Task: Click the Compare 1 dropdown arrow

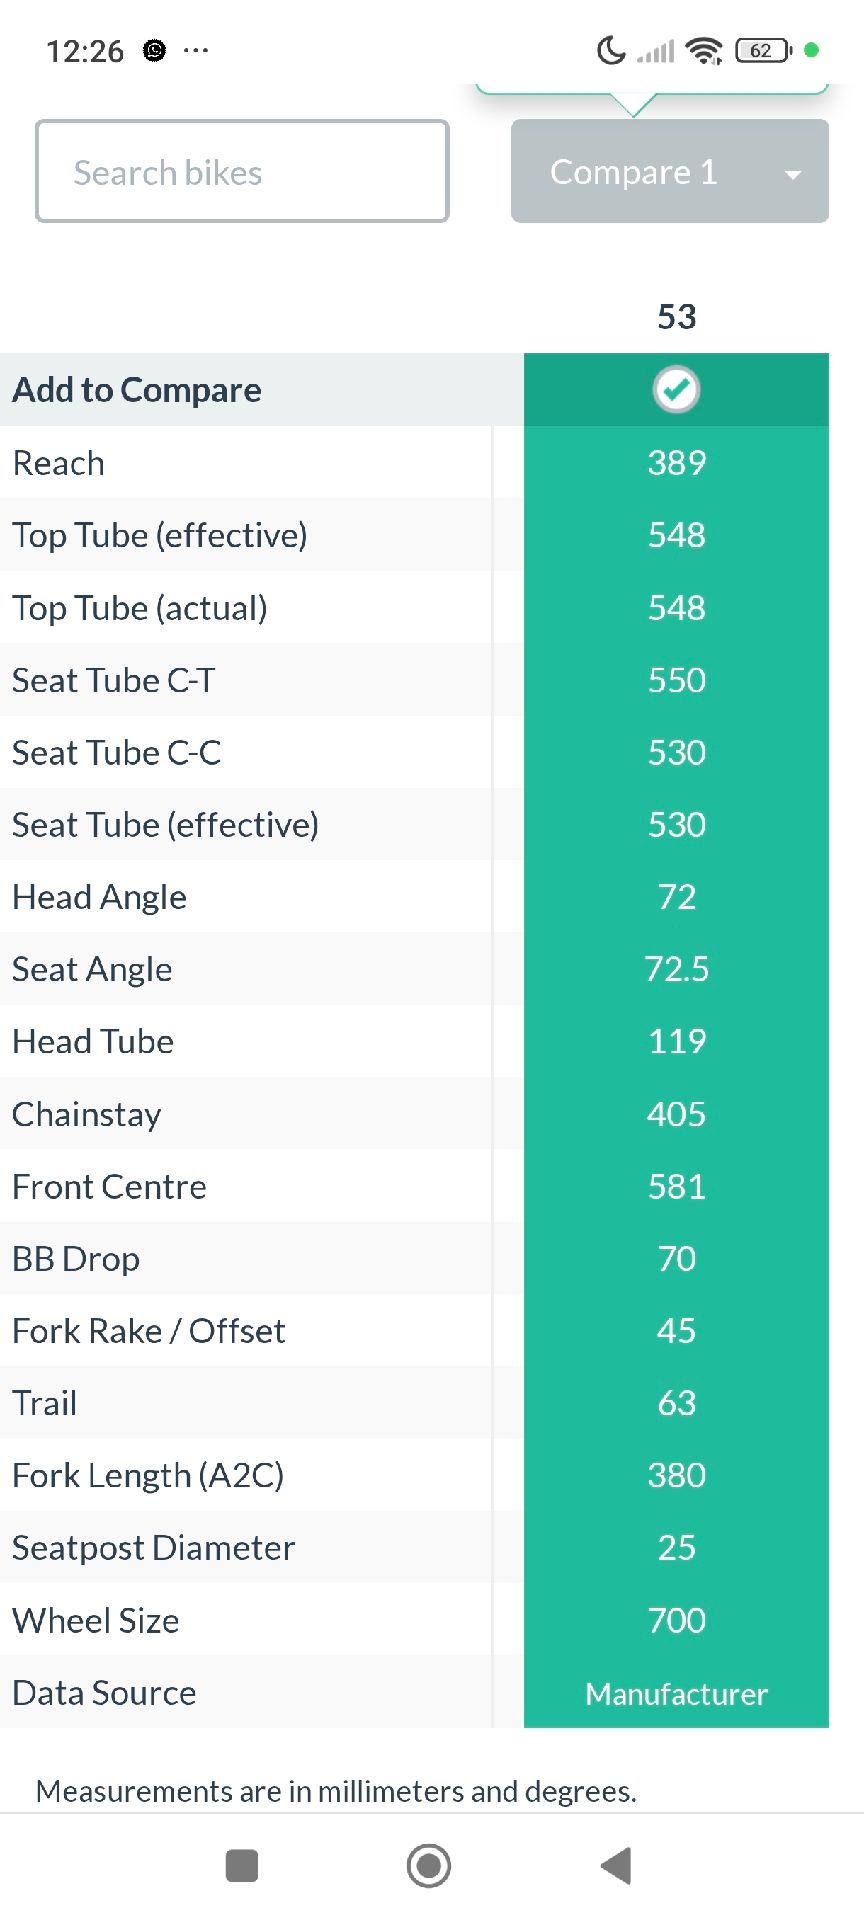Action: [x=793, y=174]
